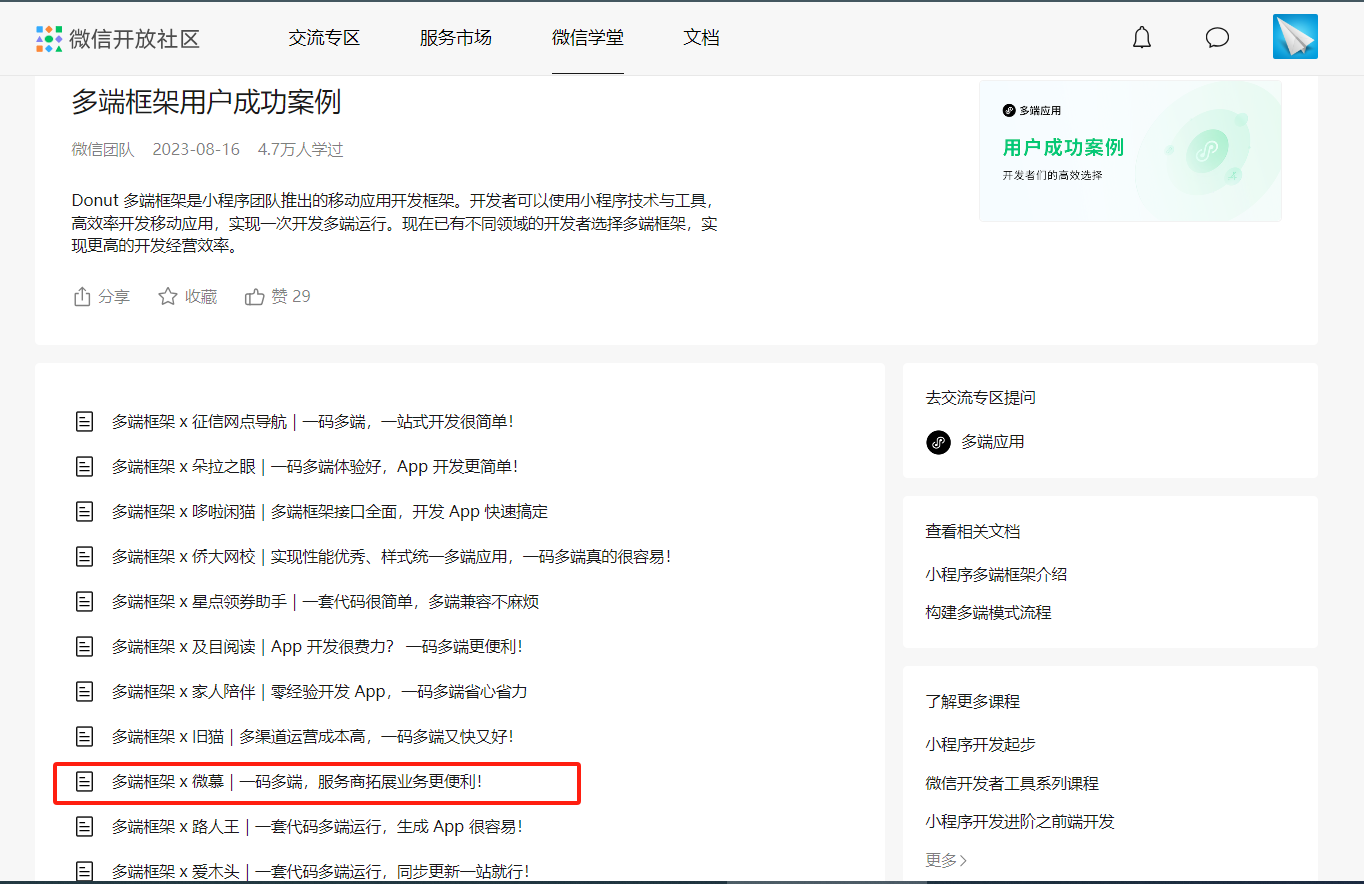The height and width of the screenshot is (884, 1364).
Task: Open article 多端框架 x 侨大网校
Action: tap(391, 557)
